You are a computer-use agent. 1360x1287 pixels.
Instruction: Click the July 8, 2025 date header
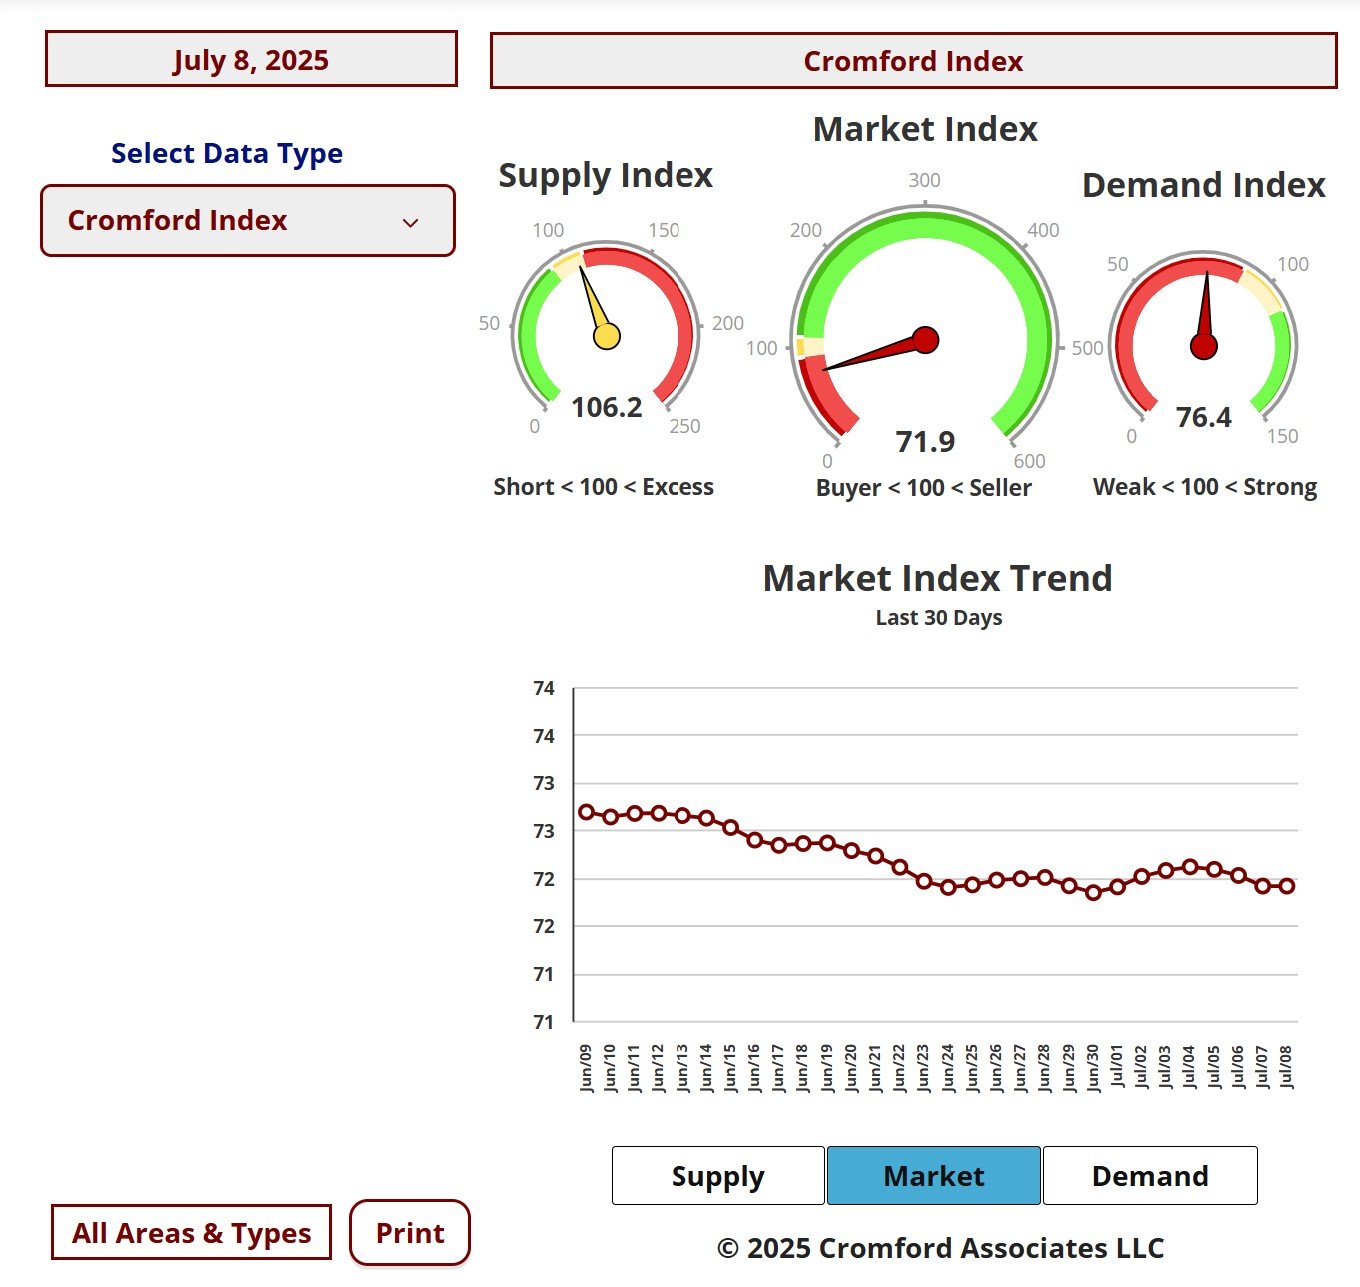click(251, 60)
